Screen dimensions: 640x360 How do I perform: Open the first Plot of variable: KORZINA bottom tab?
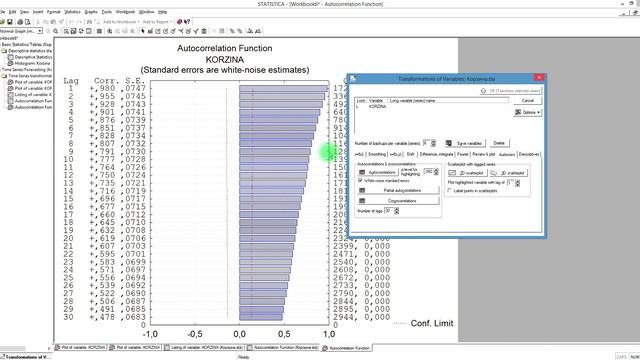point(81,348)
